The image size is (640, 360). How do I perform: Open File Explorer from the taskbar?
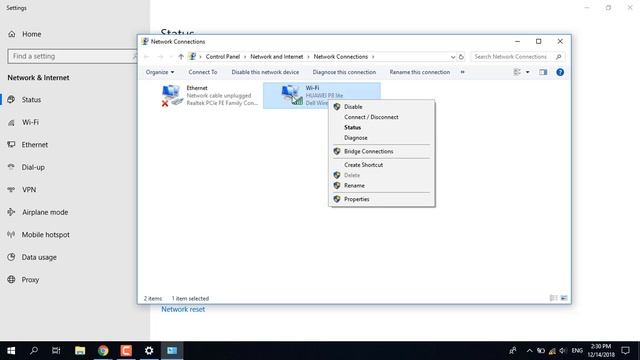point(80,351)
